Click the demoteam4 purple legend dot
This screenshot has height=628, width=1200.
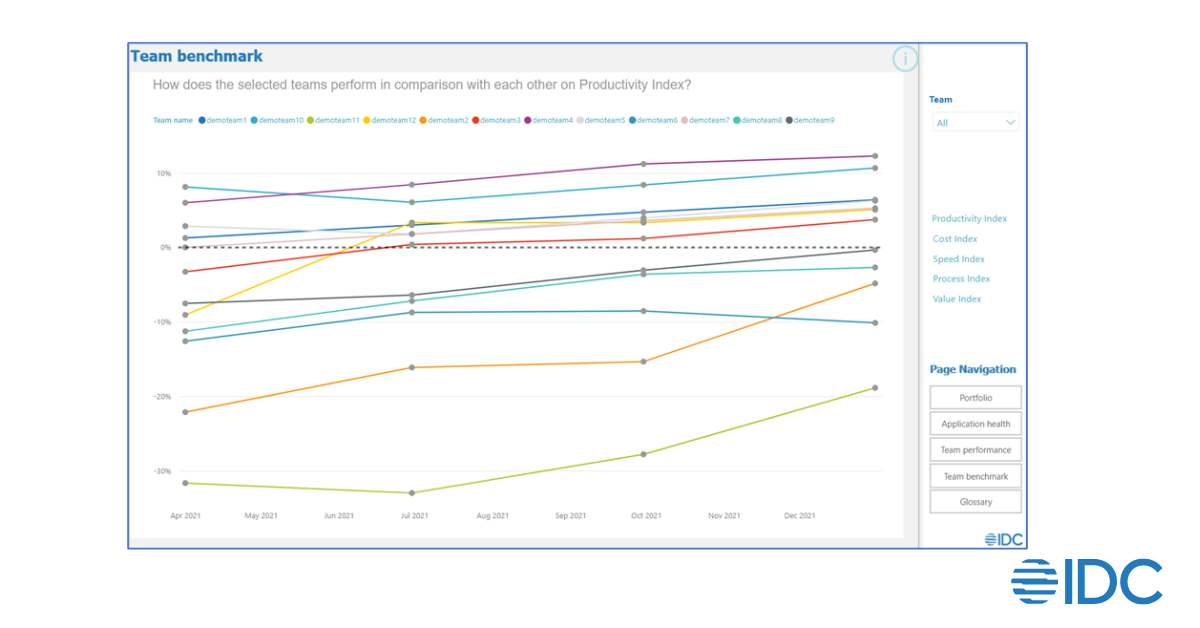point(528,120)
